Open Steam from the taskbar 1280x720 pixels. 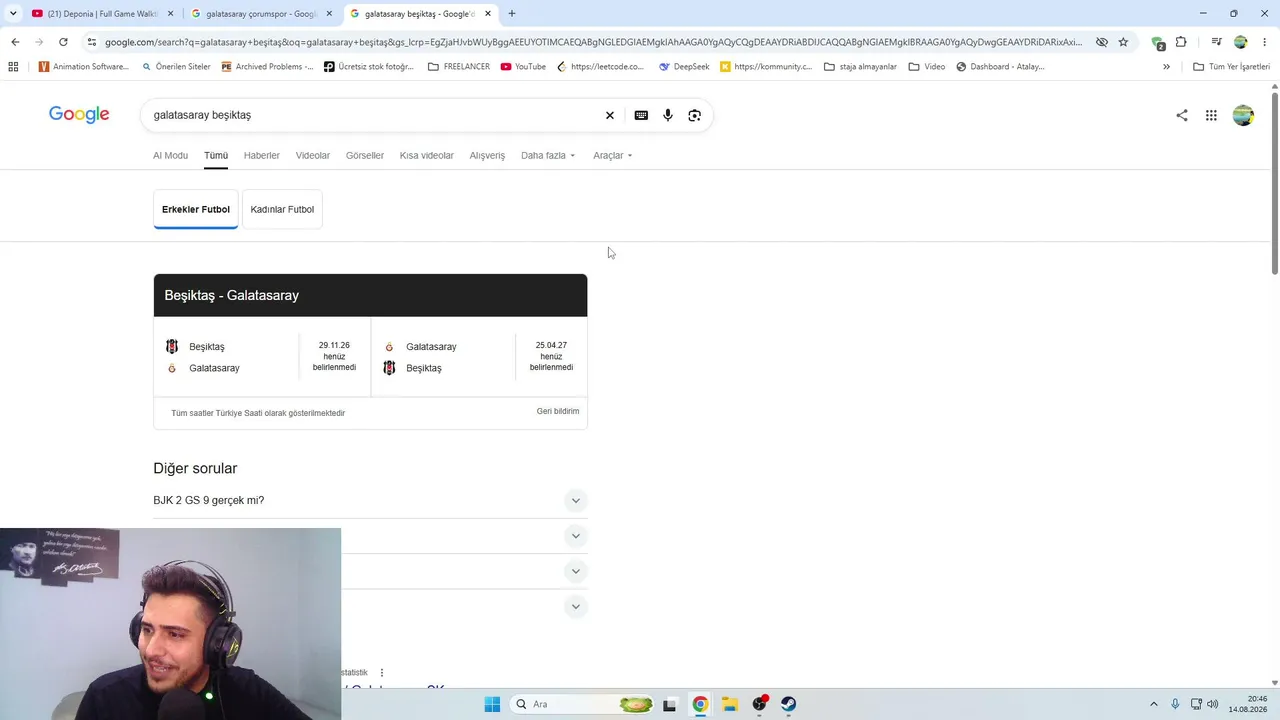click(789, 704)
